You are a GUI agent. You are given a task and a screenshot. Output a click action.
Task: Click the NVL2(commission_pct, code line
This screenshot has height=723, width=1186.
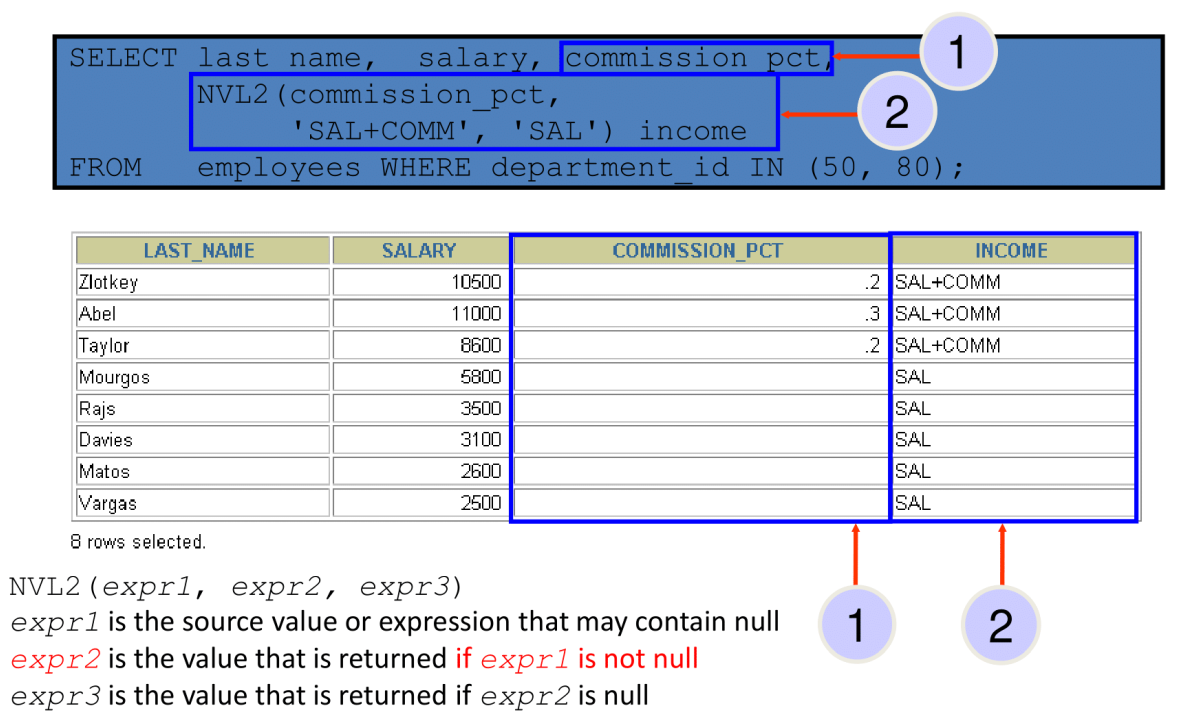(x=378, y=95)
